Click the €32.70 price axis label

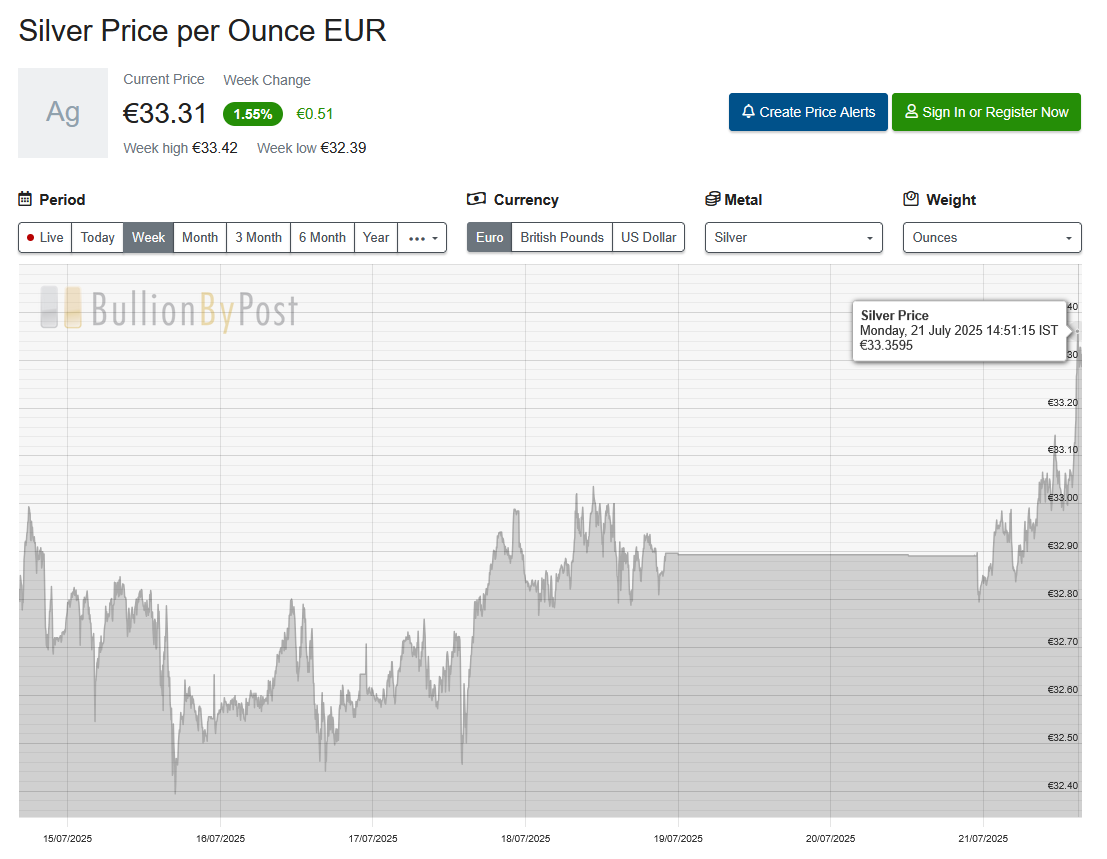coord(1063,642)
